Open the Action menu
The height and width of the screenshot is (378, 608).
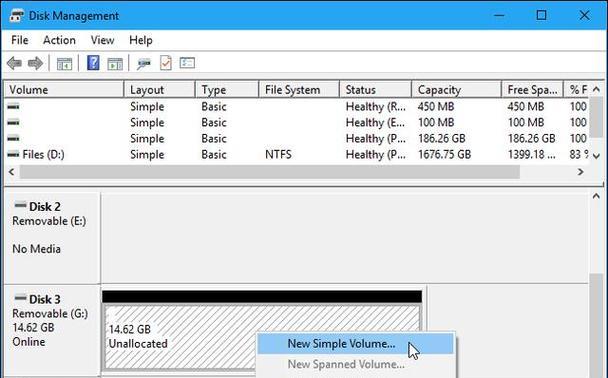point(59,40)
